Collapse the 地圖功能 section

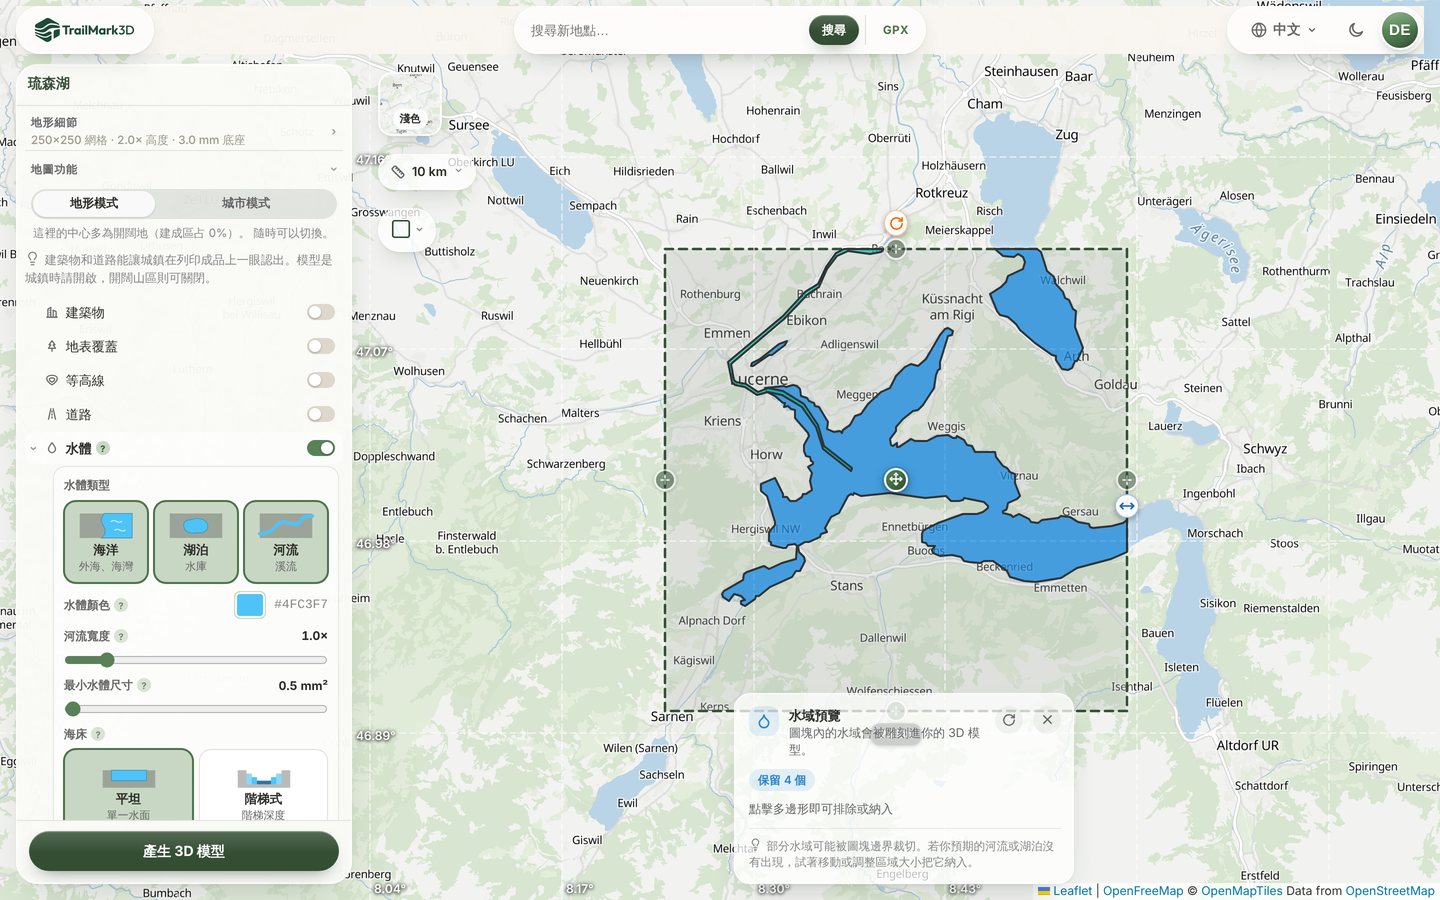[x=183, y=169]
